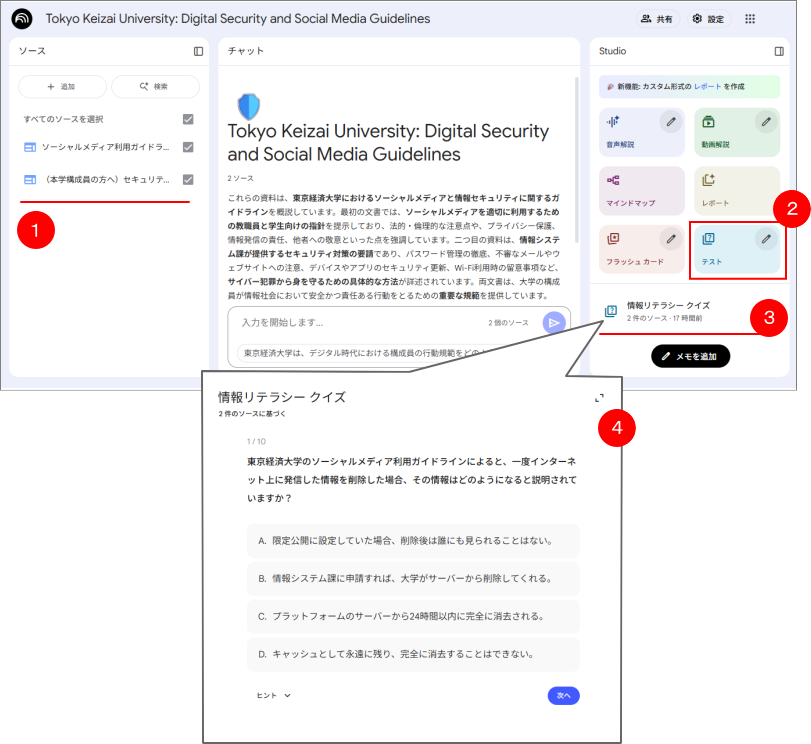Viewport: 811px width, 744px height.
Task: Select answer A 限定公開に設定していた場合
Action: pyautogui.click(x=413, y=541)
